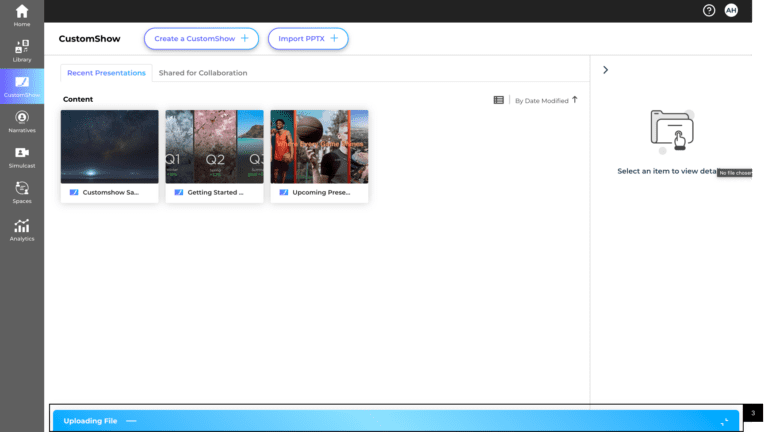This screenshot has width=768, height=432.
Task: Switch to list view icon
Action: pos(499,100)
